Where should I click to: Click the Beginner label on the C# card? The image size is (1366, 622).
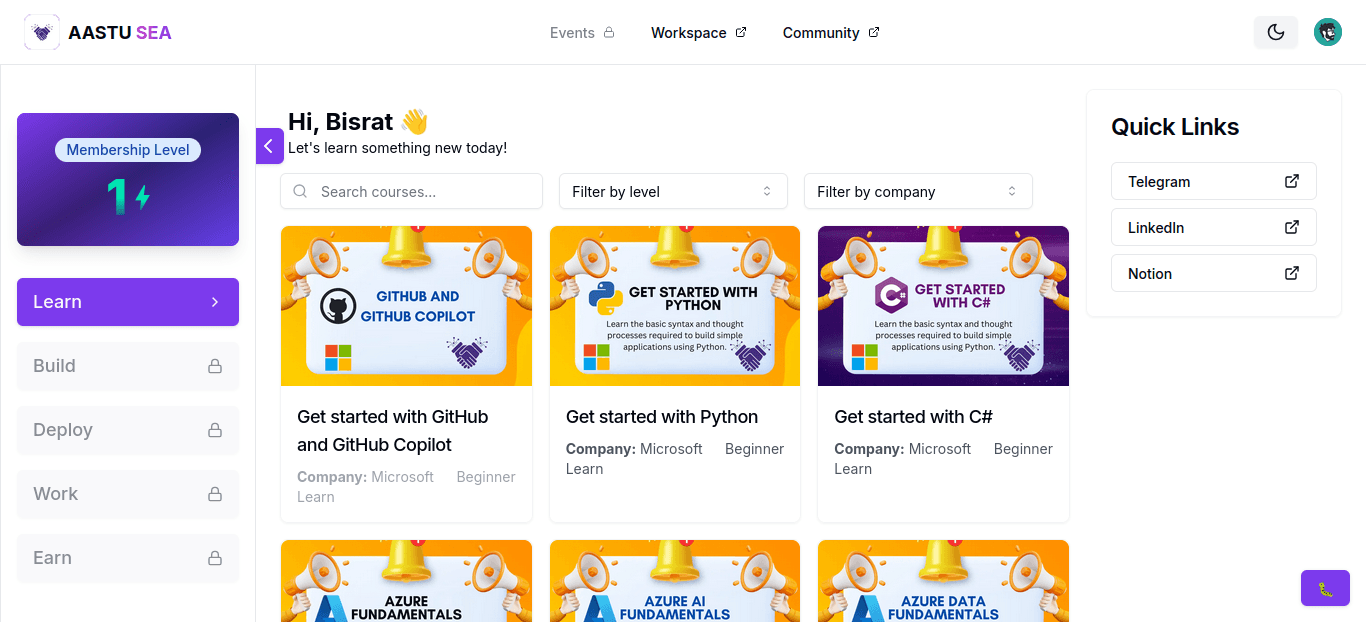pos(1023,449)
